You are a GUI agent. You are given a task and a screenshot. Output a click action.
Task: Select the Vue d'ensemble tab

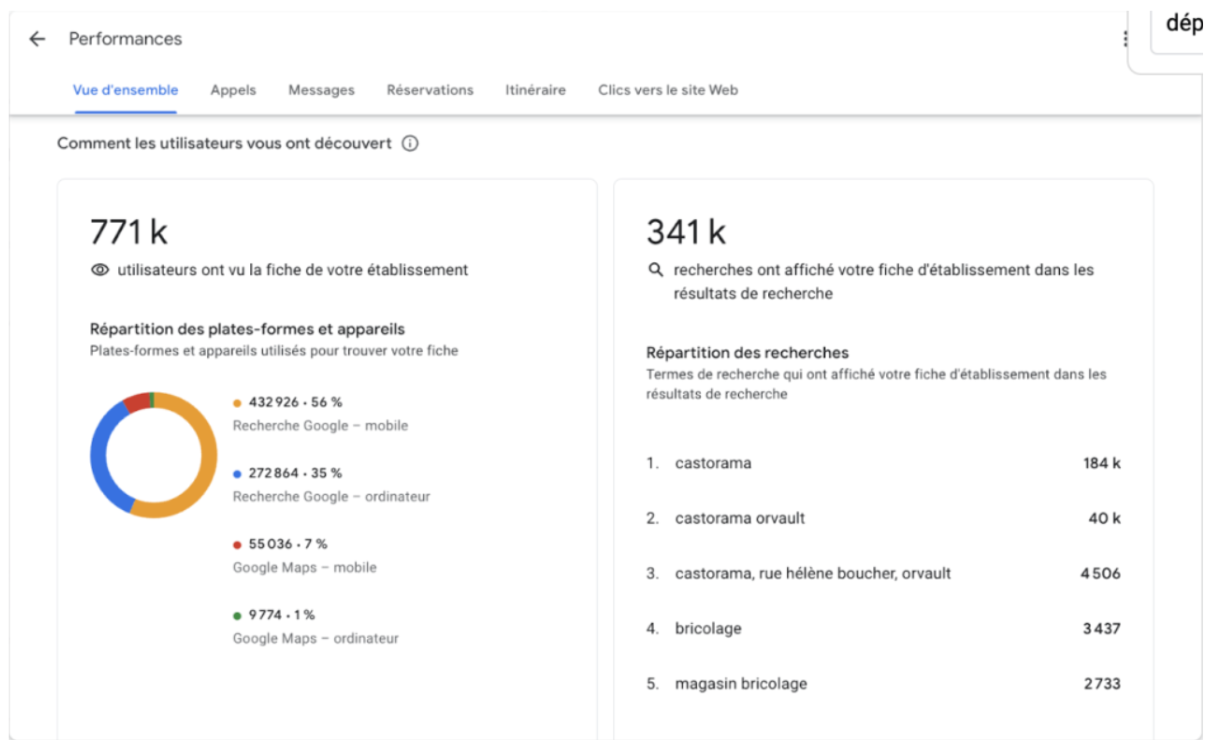coord(125,90)
